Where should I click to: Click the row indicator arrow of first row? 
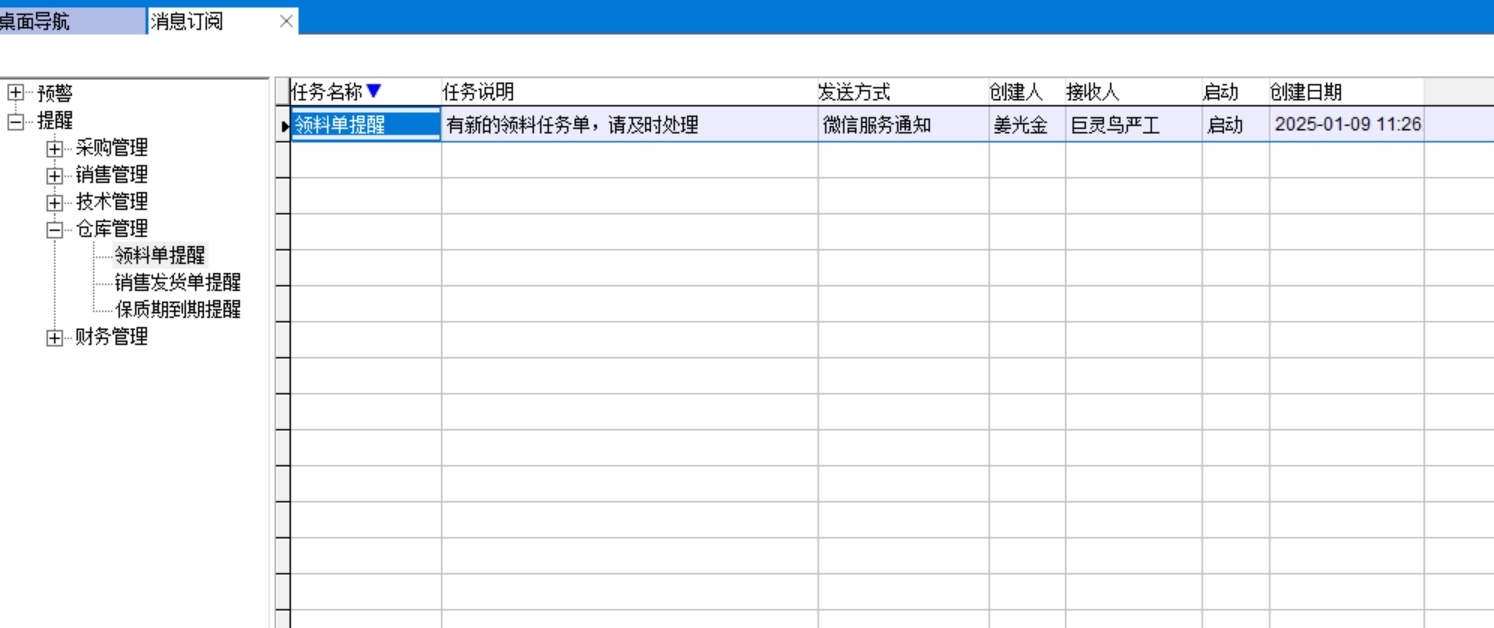click(283, 126)
